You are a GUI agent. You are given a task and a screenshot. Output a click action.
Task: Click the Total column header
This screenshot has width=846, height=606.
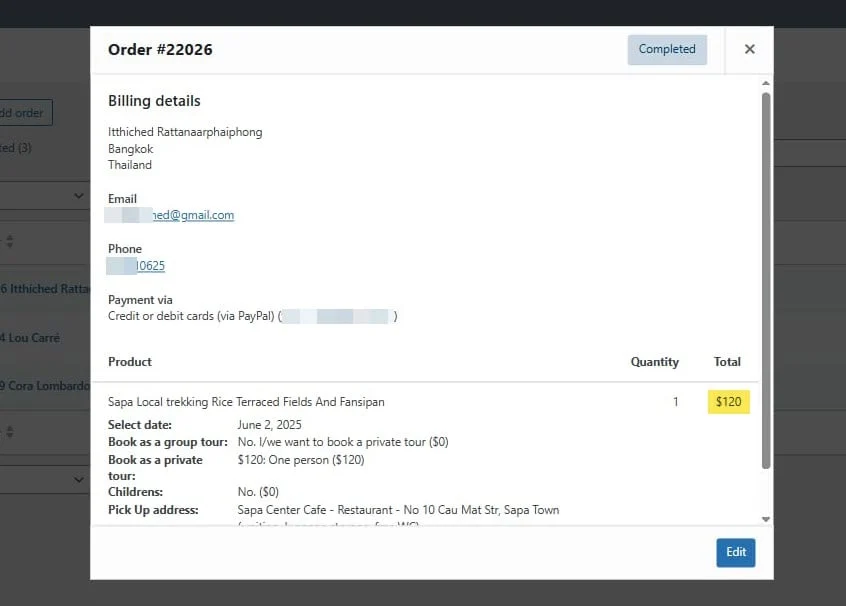[x=727, y=362]
